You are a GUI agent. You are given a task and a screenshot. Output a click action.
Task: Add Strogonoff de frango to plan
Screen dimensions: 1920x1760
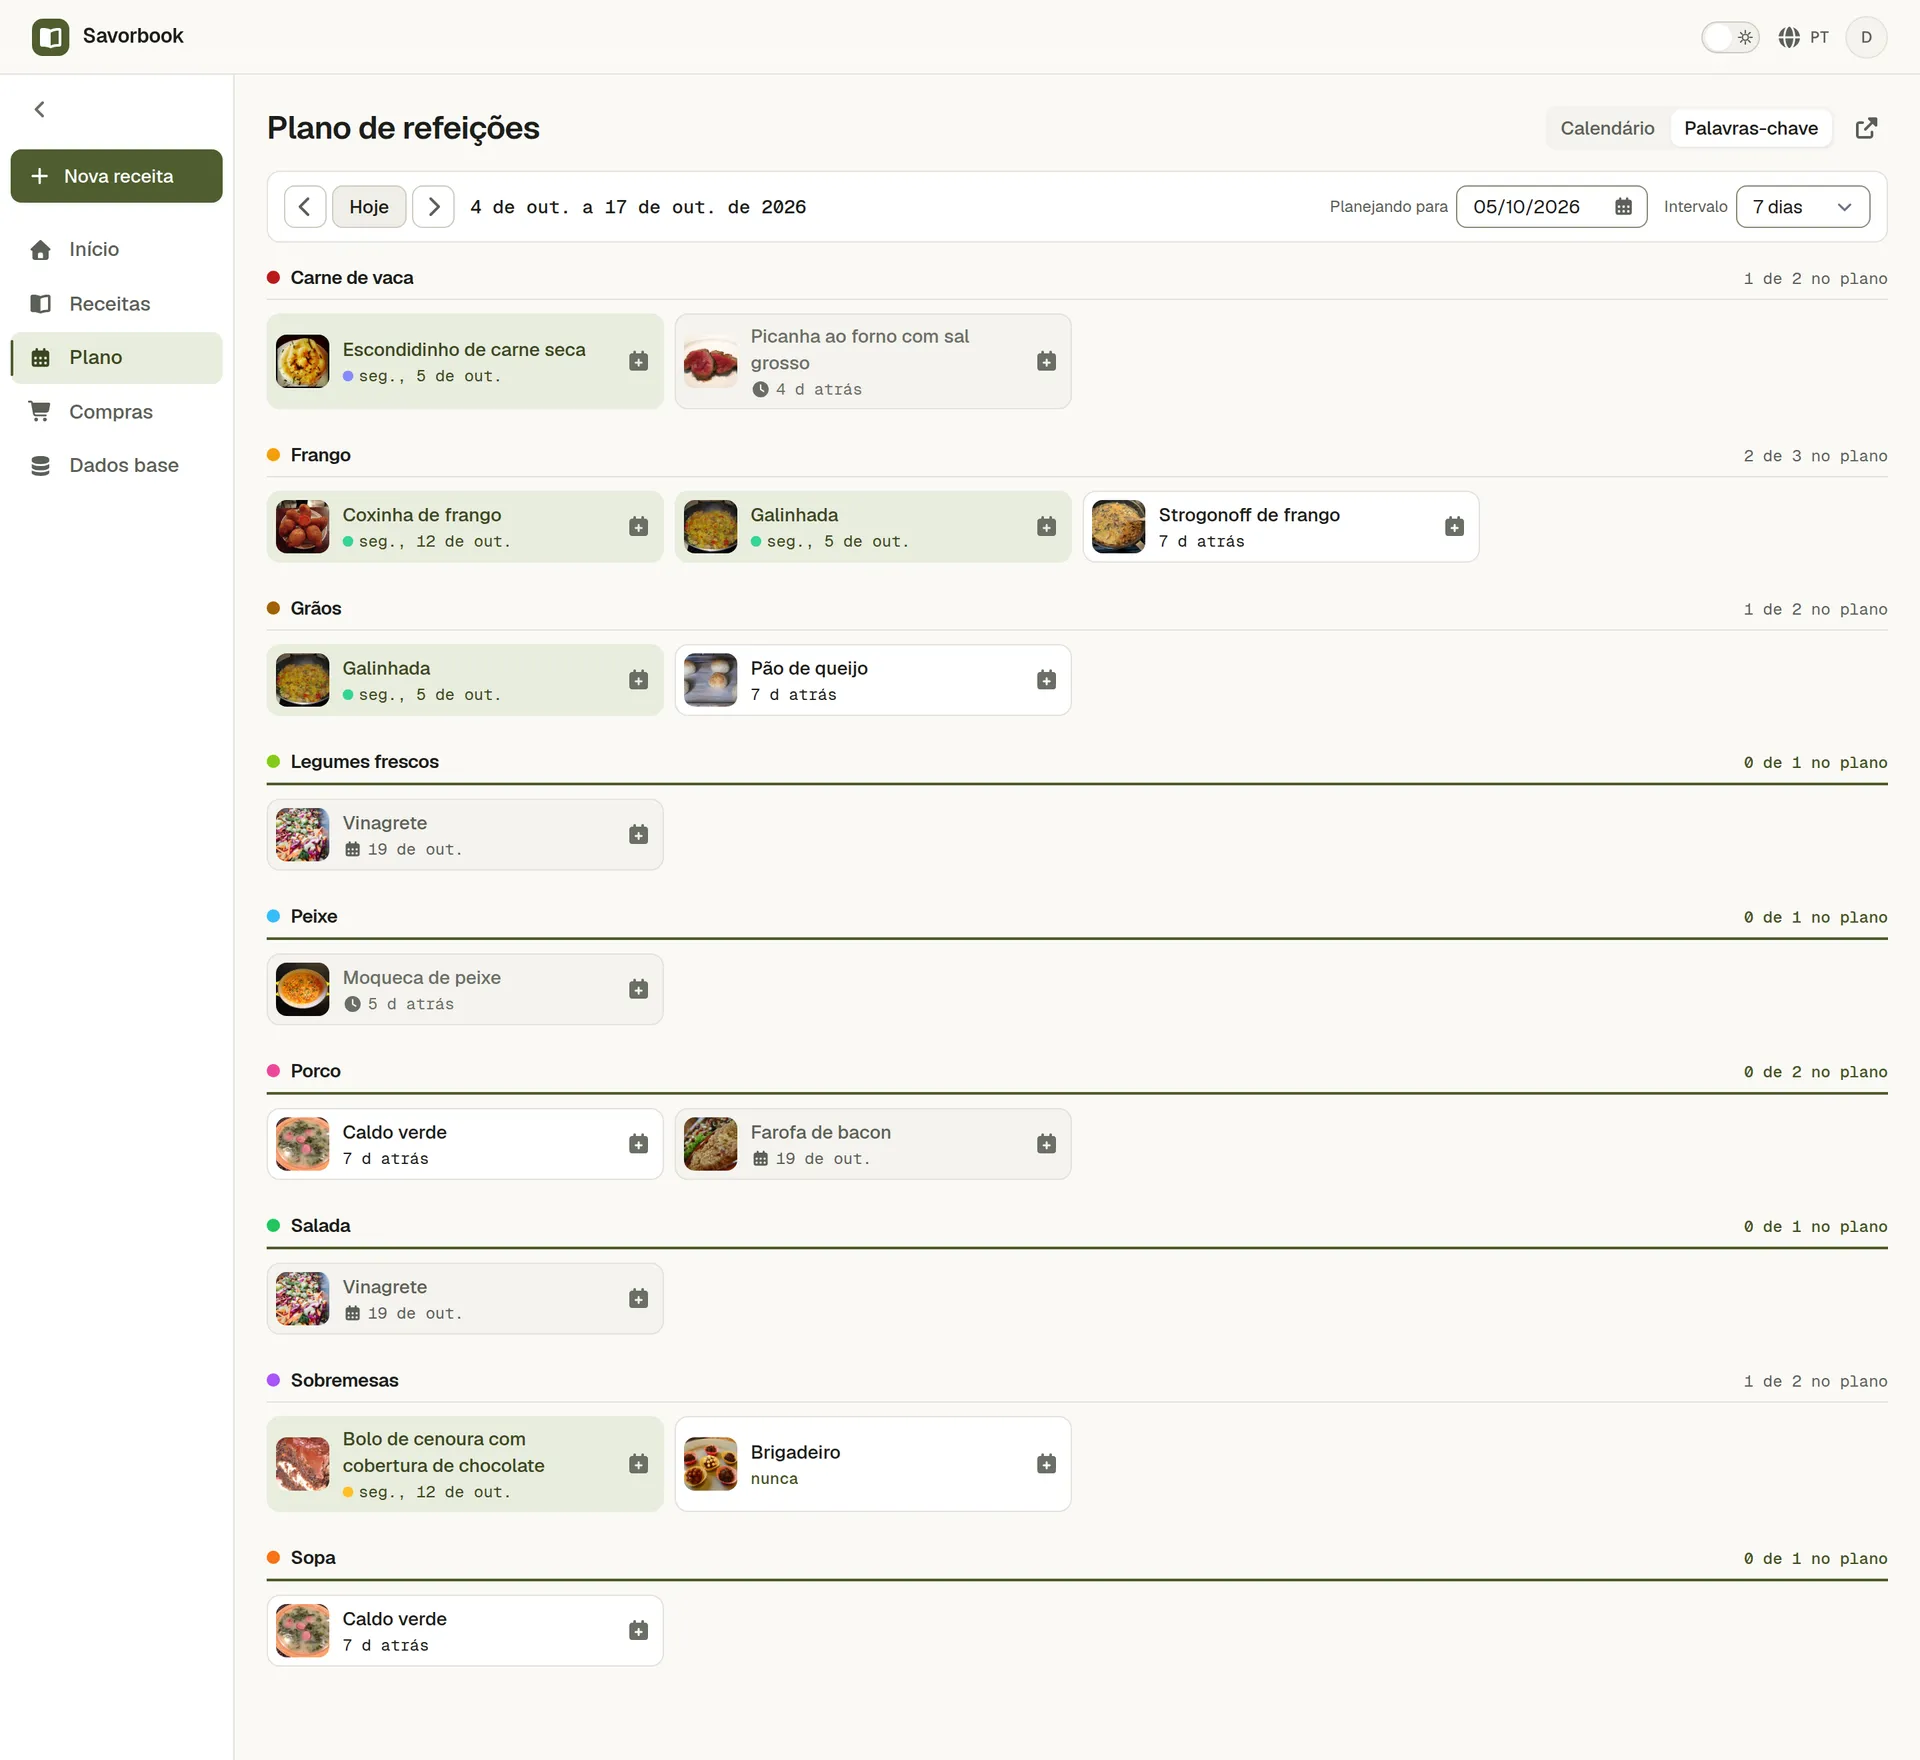1455,527
